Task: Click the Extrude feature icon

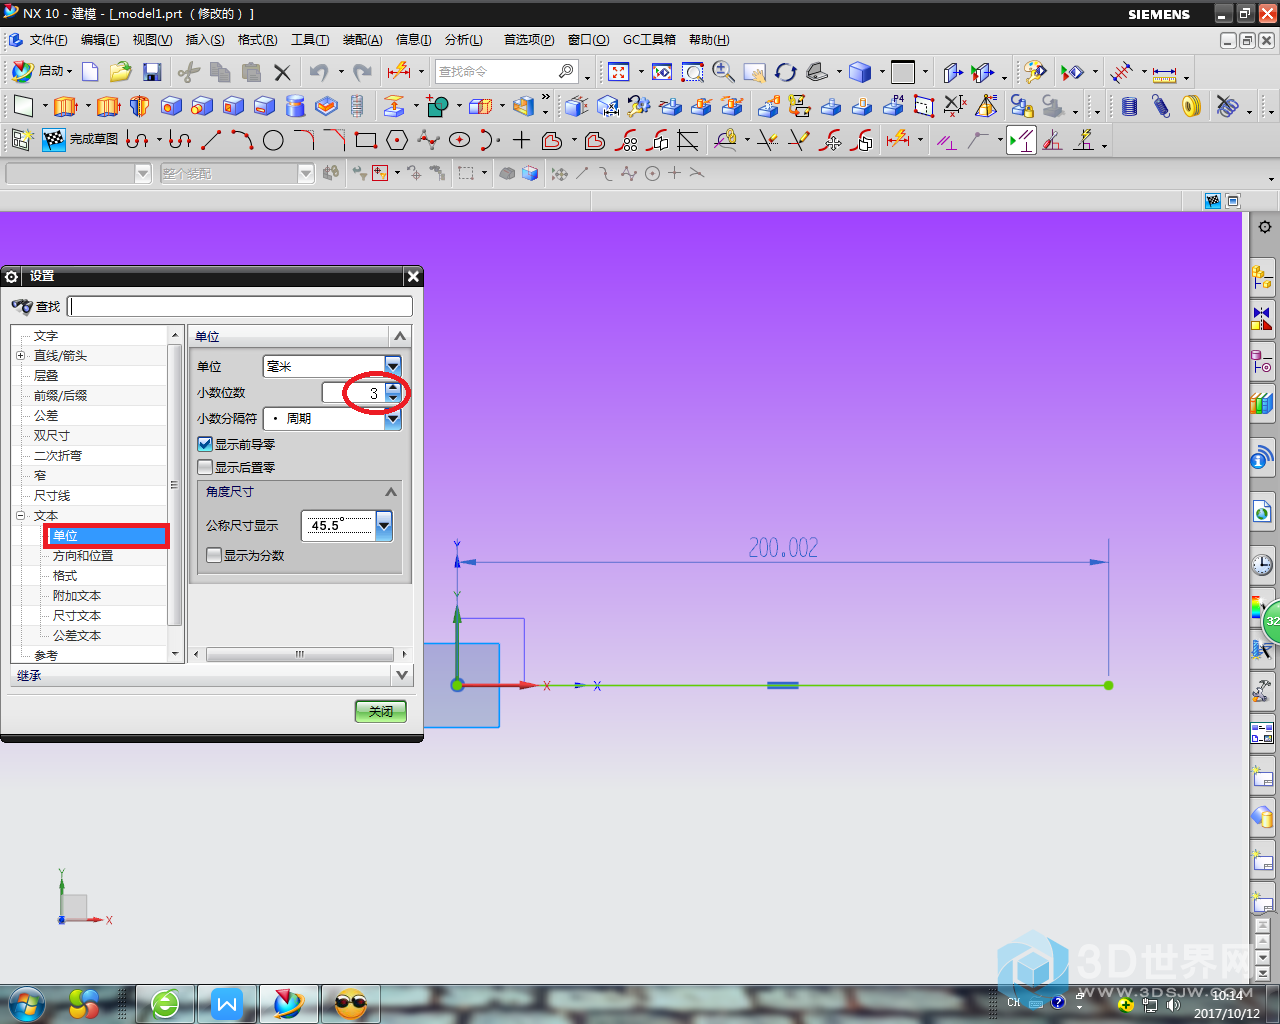Action: tap(66, 106)
